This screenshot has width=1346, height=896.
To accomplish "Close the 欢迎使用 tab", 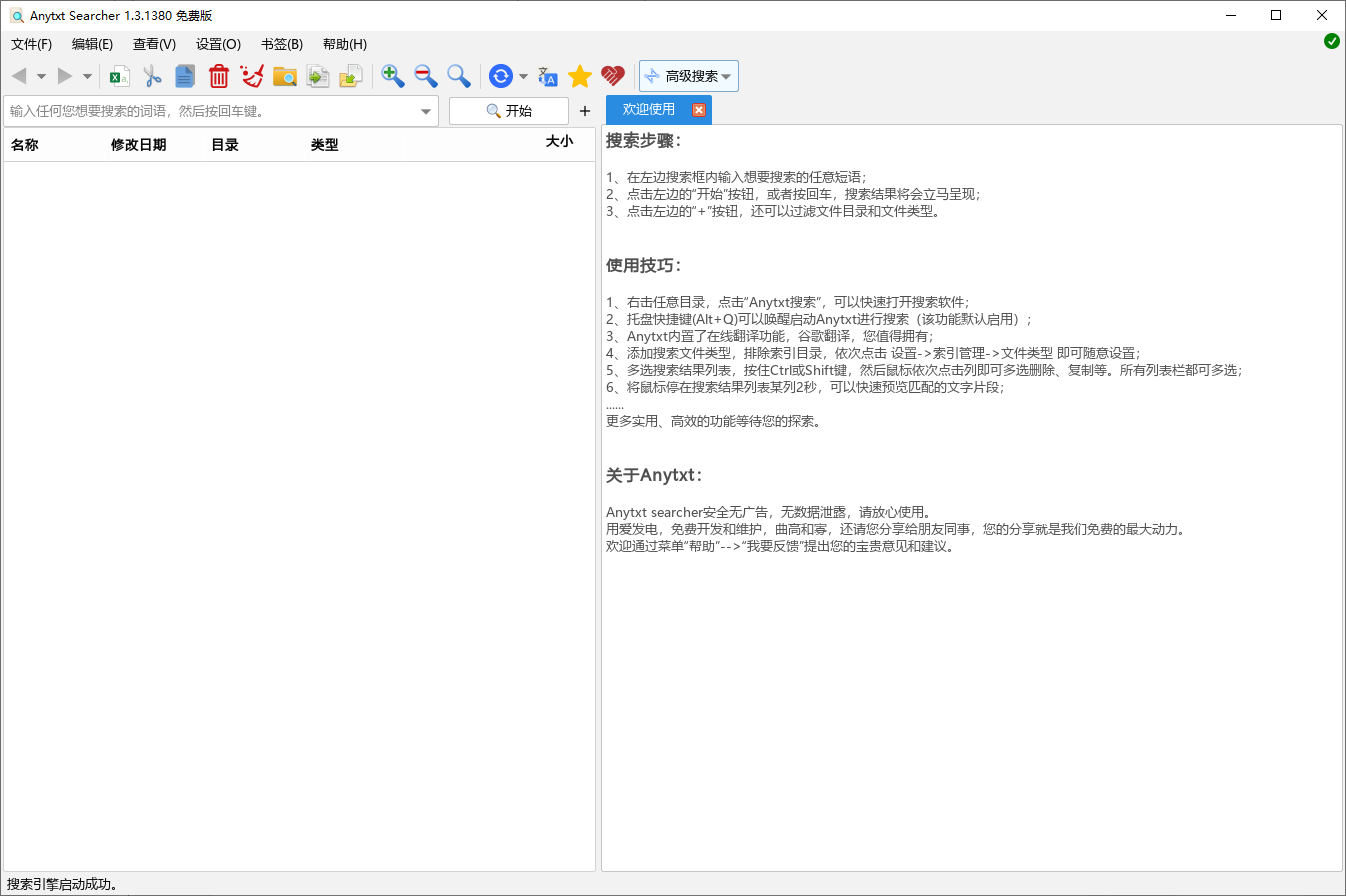I will click(x=699, y=110).
